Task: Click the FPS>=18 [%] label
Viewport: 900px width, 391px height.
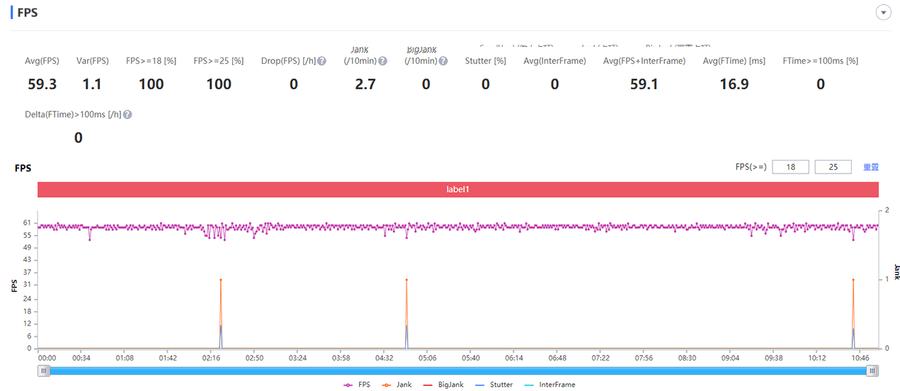Action: click(151, 61)
